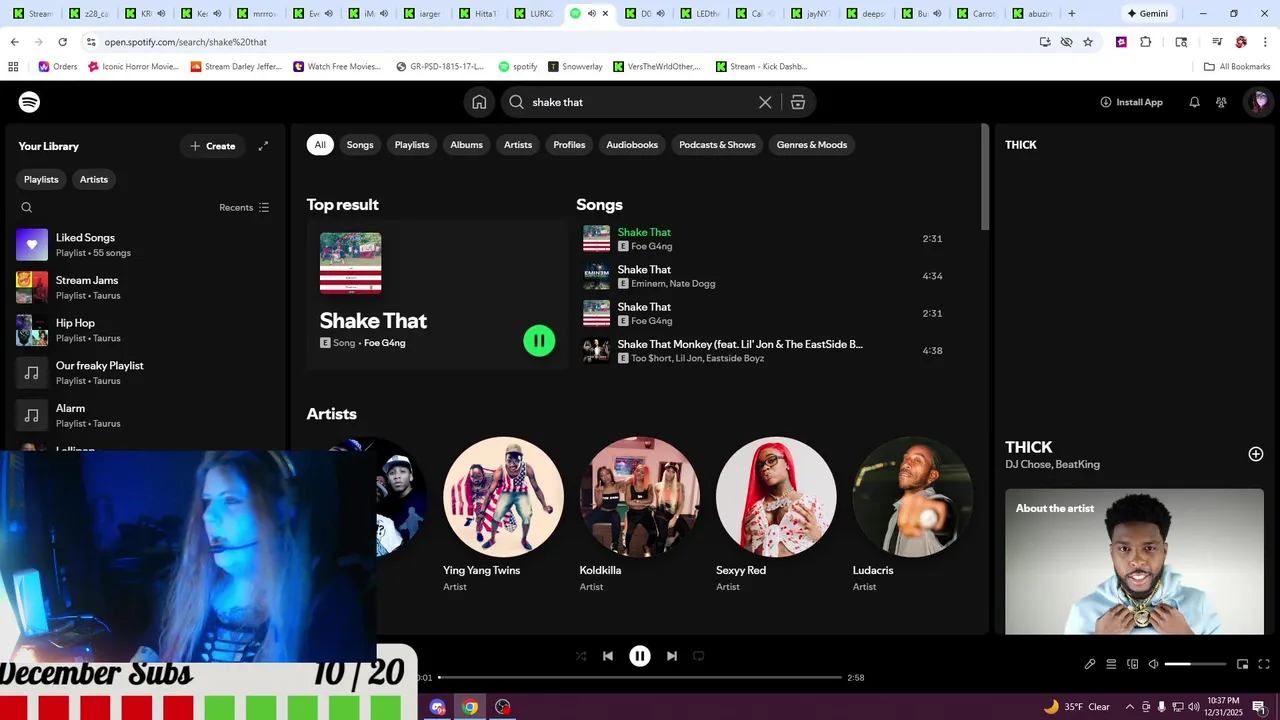Open the notifications bell in Spotify
1280x720 pixels.
pyautogui.click(x=1194, y=102)
